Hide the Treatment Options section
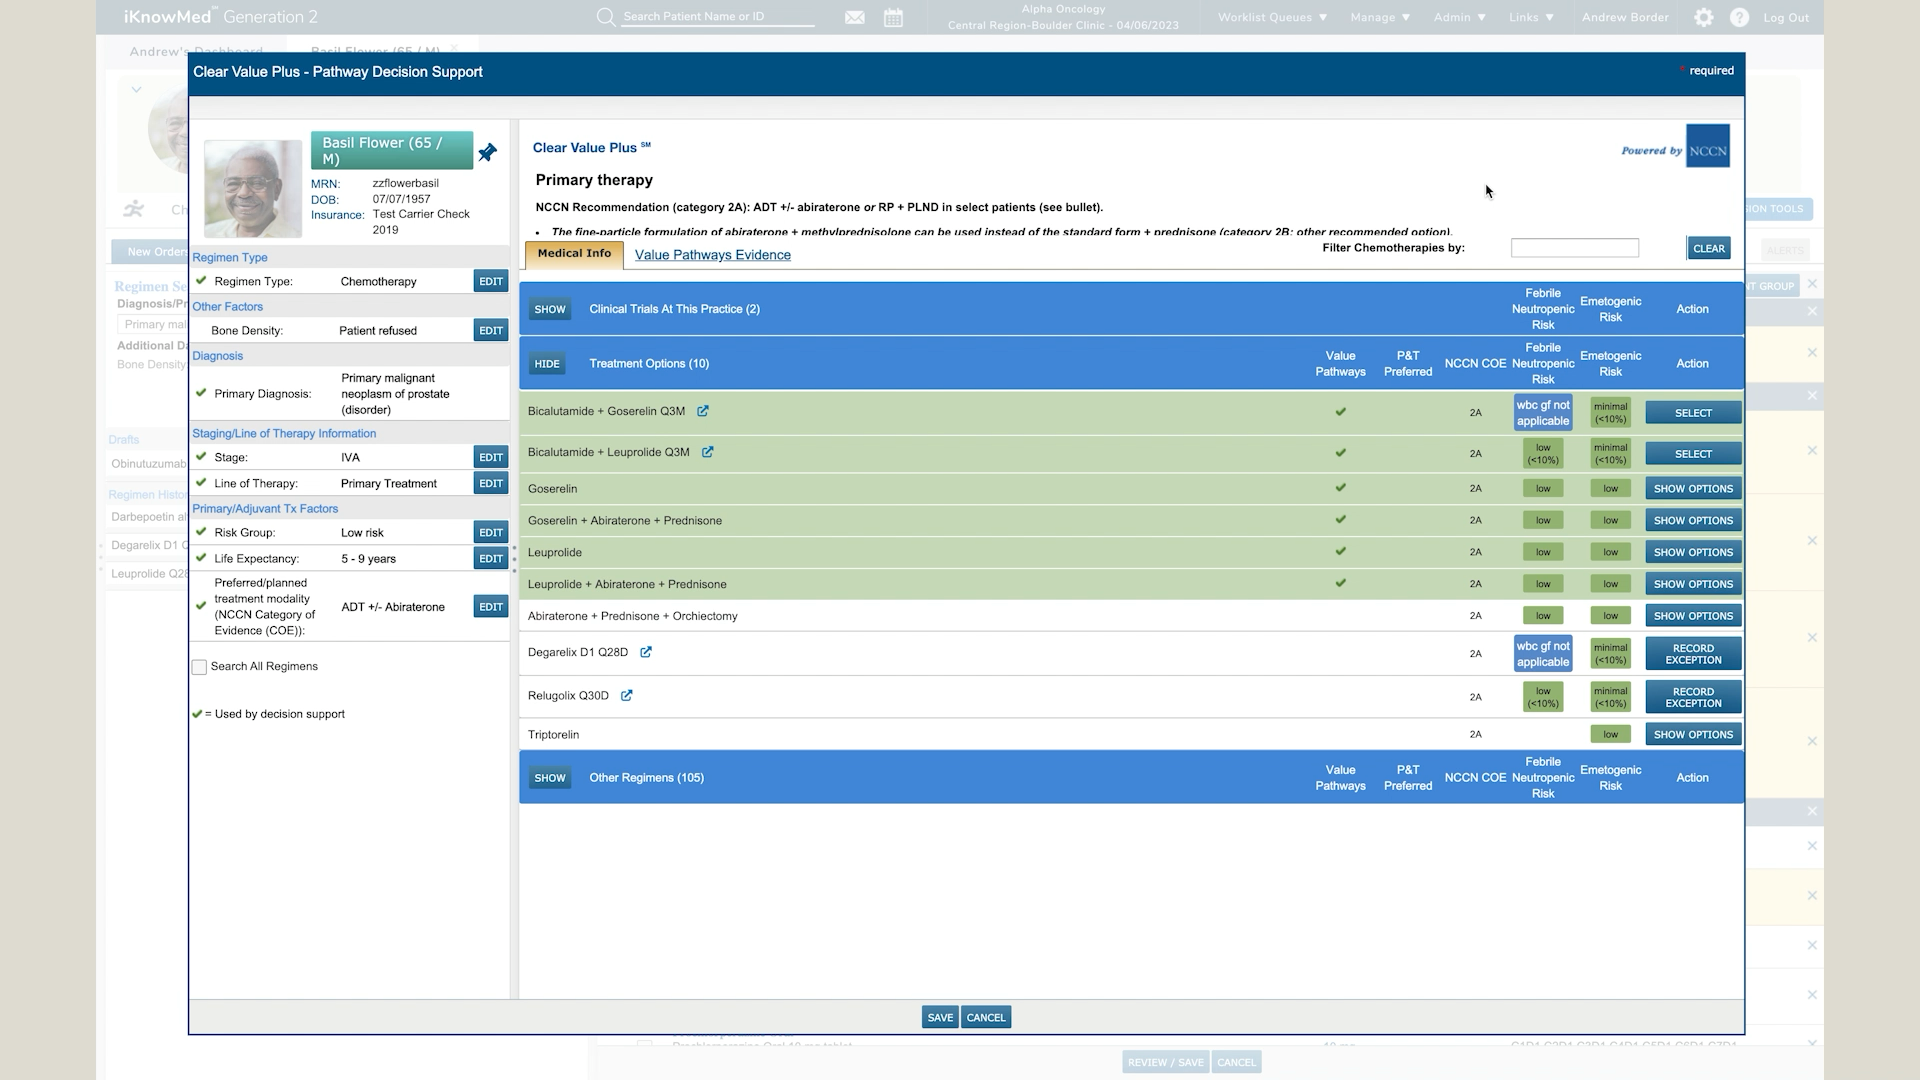 [x=547, y=364]
